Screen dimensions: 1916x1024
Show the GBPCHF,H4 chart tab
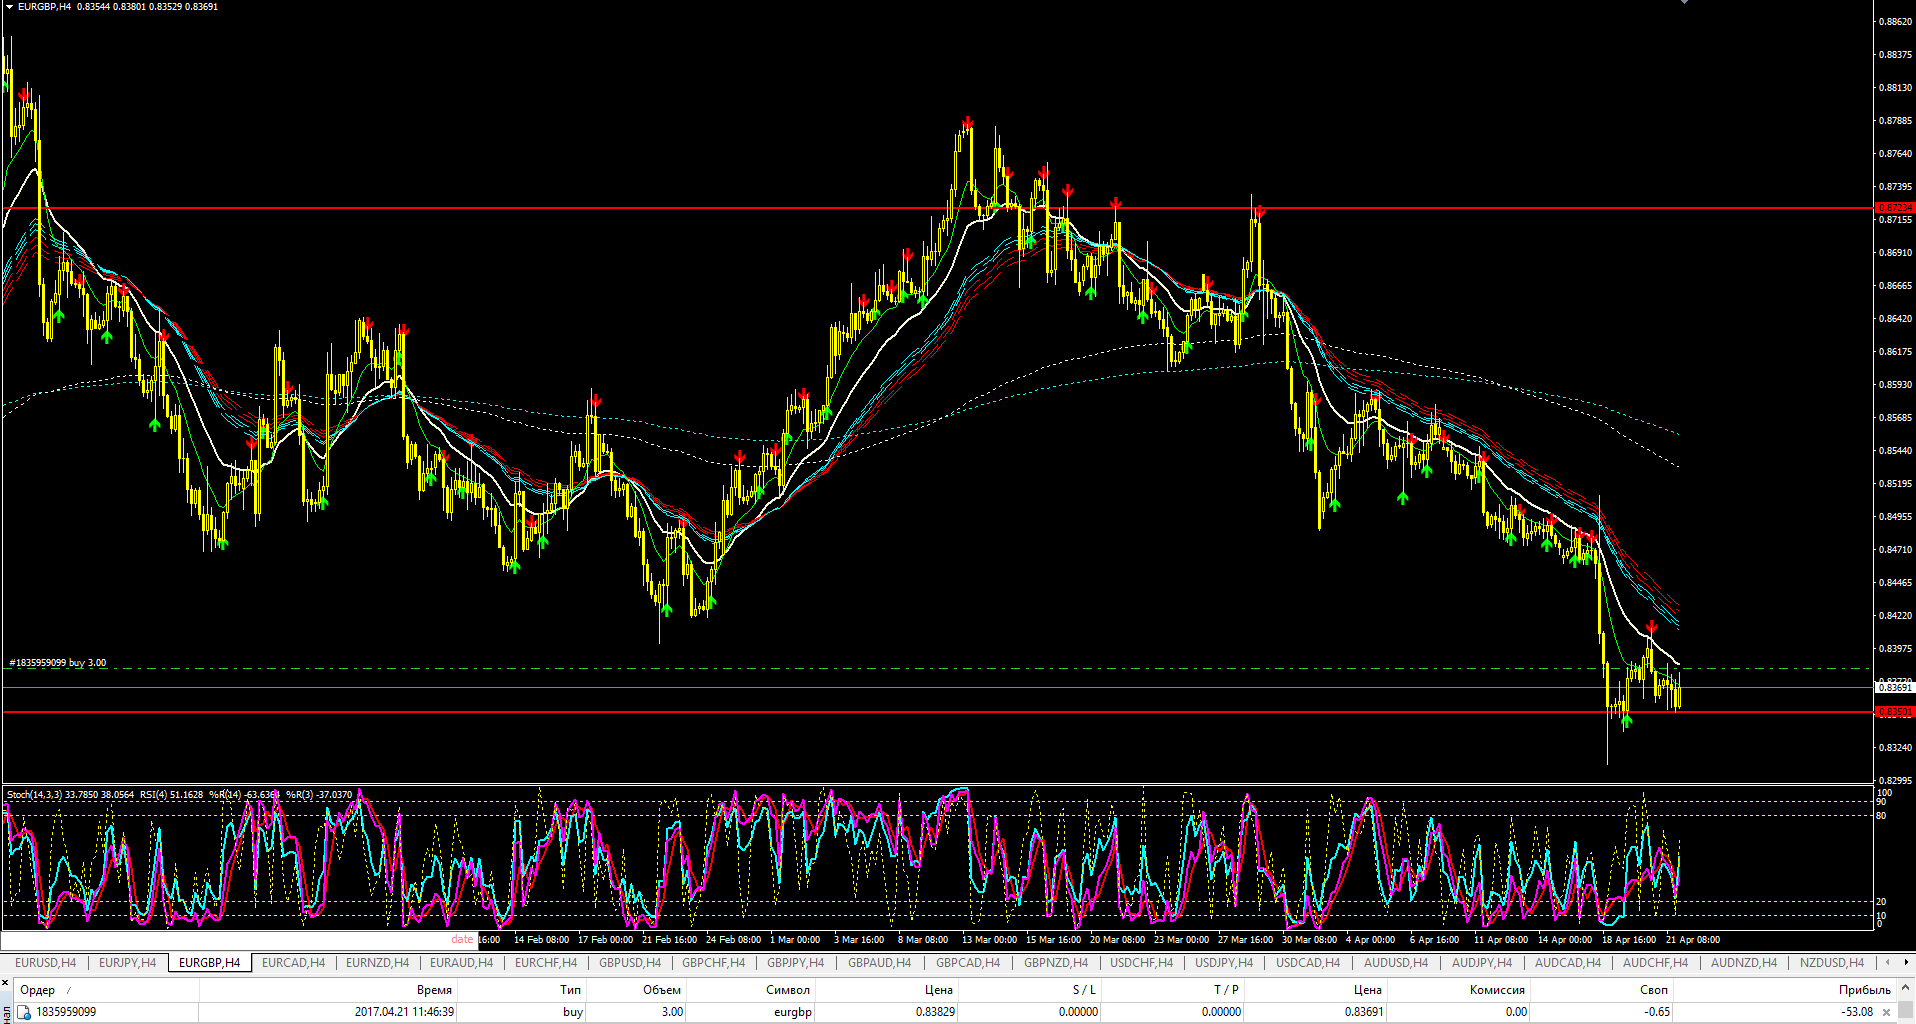pyautogui.click(x=713, y=963)
